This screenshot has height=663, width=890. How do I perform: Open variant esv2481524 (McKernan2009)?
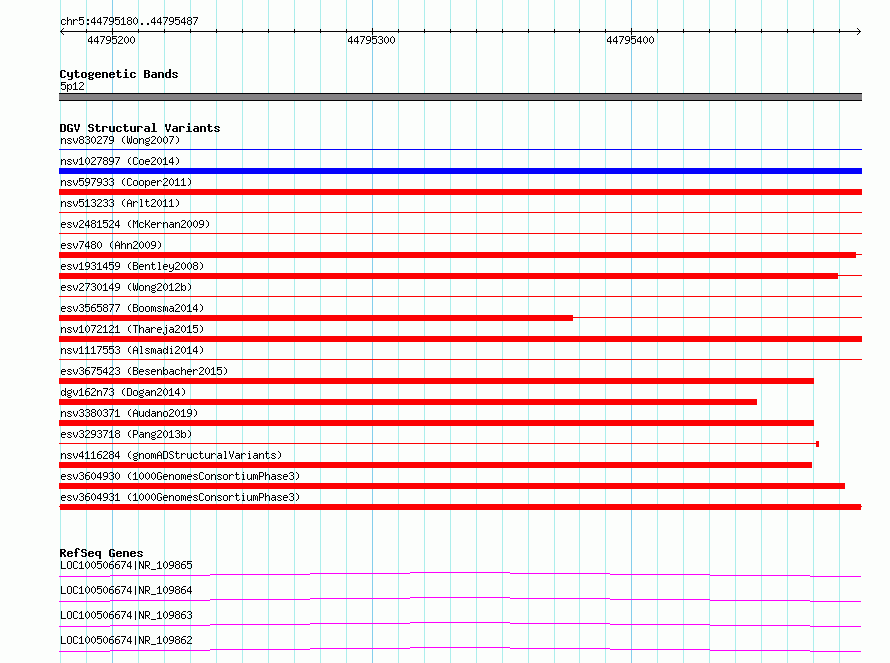pyautogui.click(x=135, y=224)
